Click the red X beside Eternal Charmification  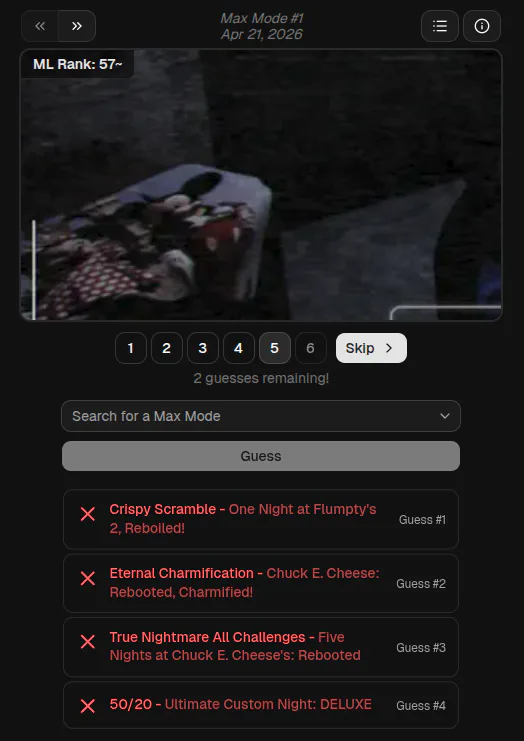click(88, 578)
